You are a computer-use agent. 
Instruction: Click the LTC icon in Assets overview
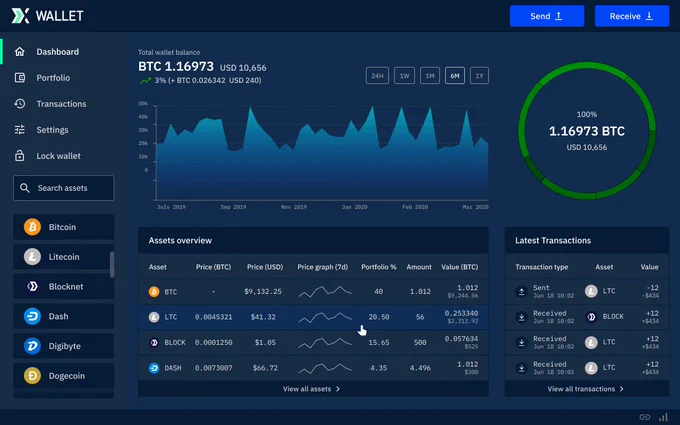[154, 317]
